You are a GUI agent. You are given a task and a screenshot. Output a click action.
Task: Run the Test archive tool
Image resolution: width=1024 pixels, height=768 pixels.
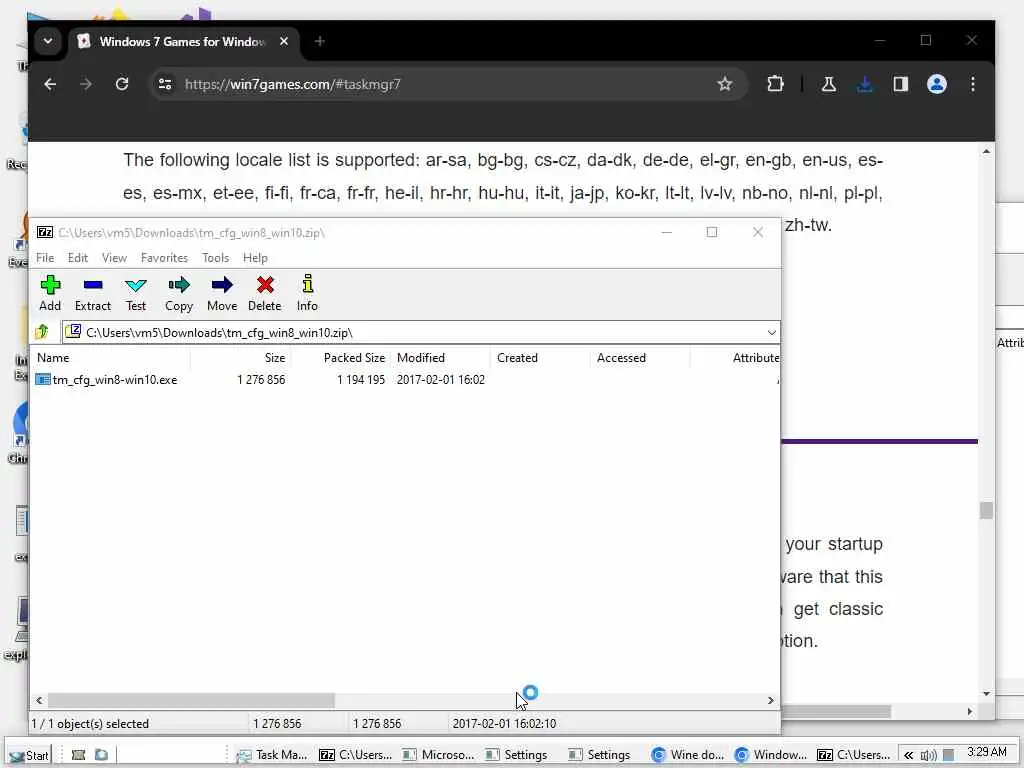coord(136,293)
